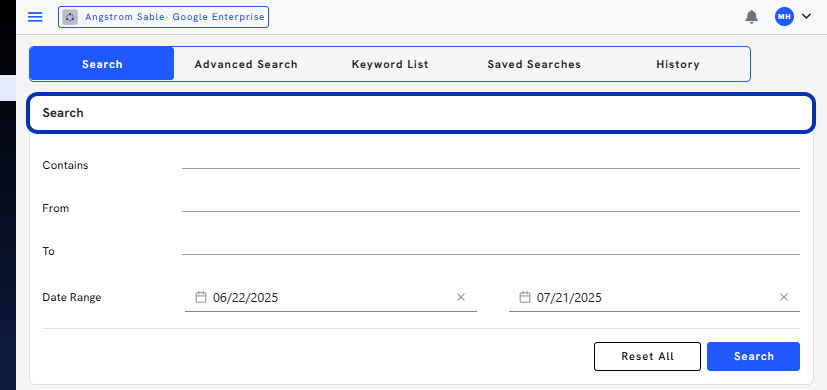Focus the From input field
Image resolution: width=827 pixels, height=390 pixels.
click(x=491, y=205)
